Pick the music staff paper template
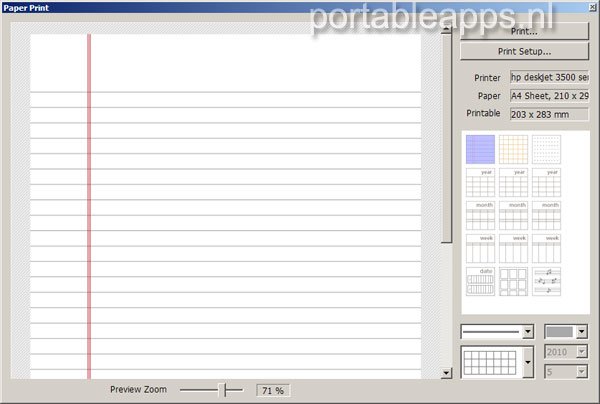 546,281
